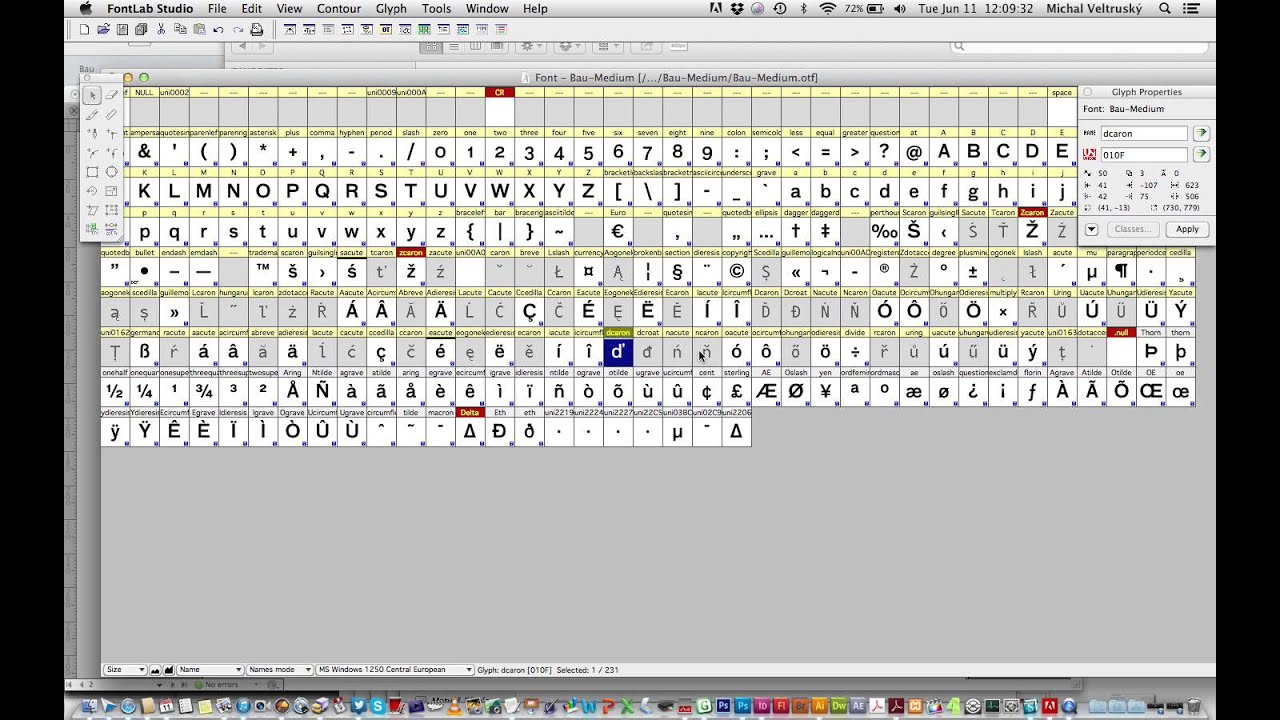The width and height of the screenshot is (1280, 720).
Task: Open the Contour menu
Action: [x=338, y=8]
